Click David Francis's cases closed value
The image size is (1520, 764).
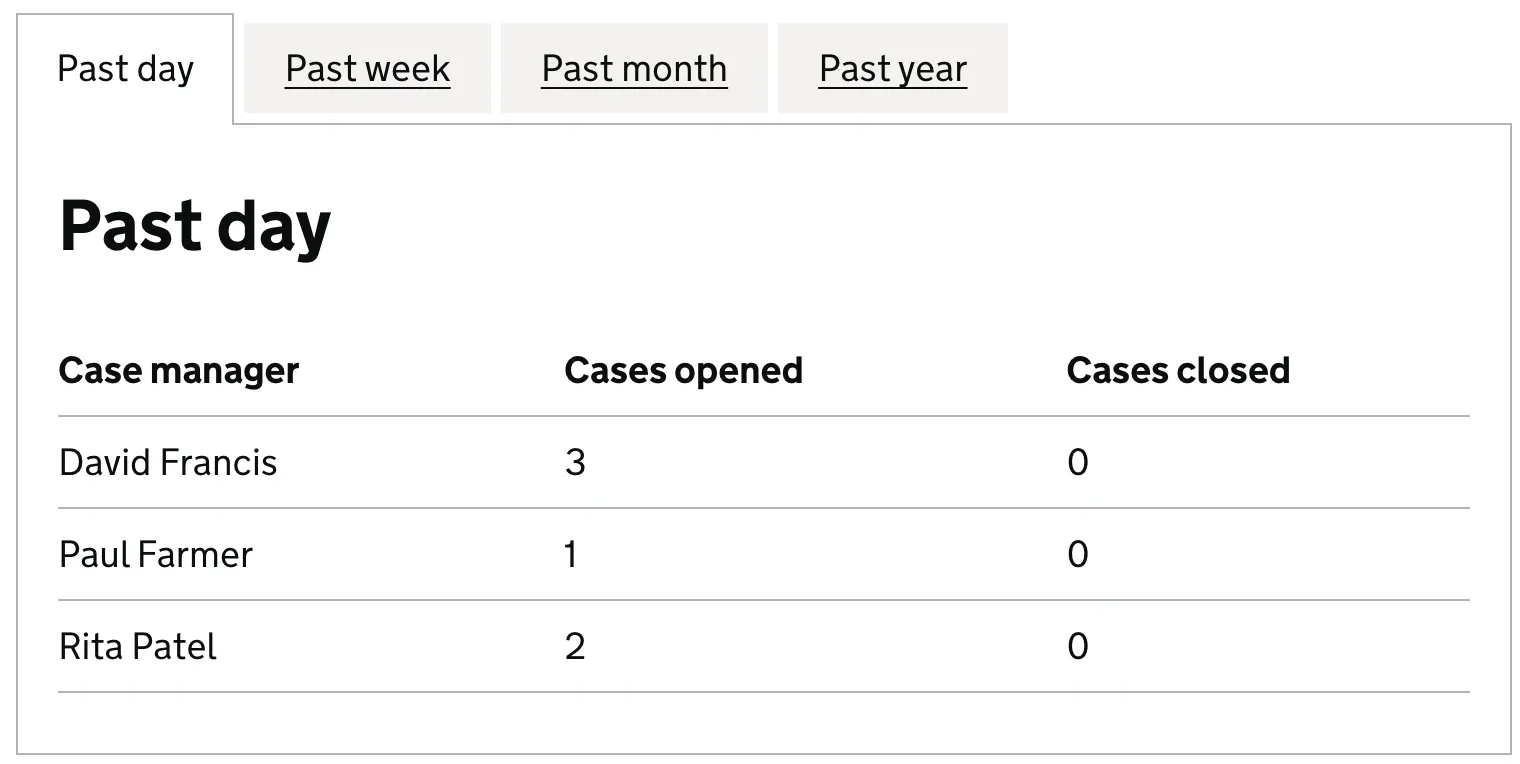(1078, 463)
